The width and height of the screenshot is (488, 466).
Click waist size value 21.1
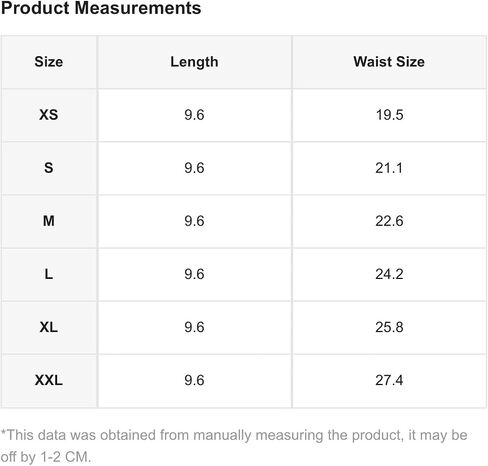(x=389, y=168)
